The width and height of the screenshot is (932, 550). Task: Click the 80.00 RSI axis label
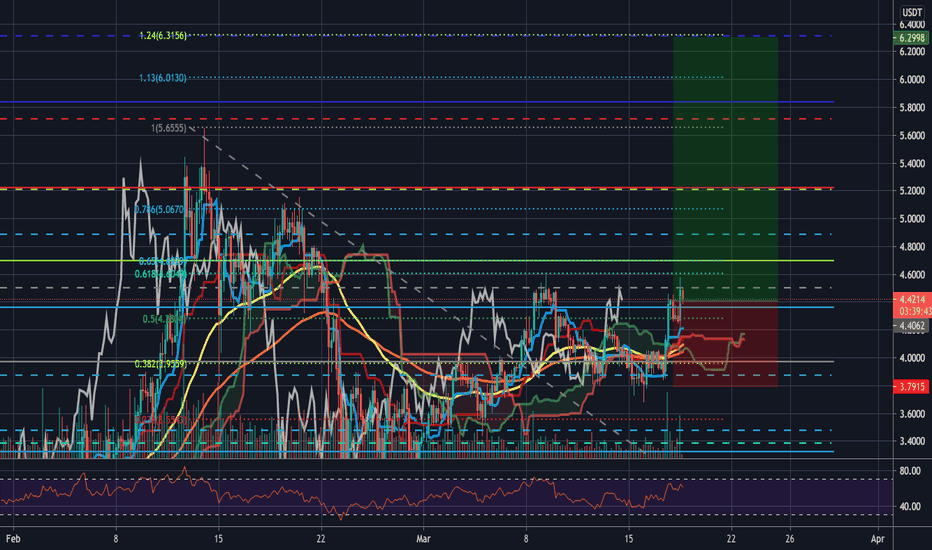coord(910,471)
